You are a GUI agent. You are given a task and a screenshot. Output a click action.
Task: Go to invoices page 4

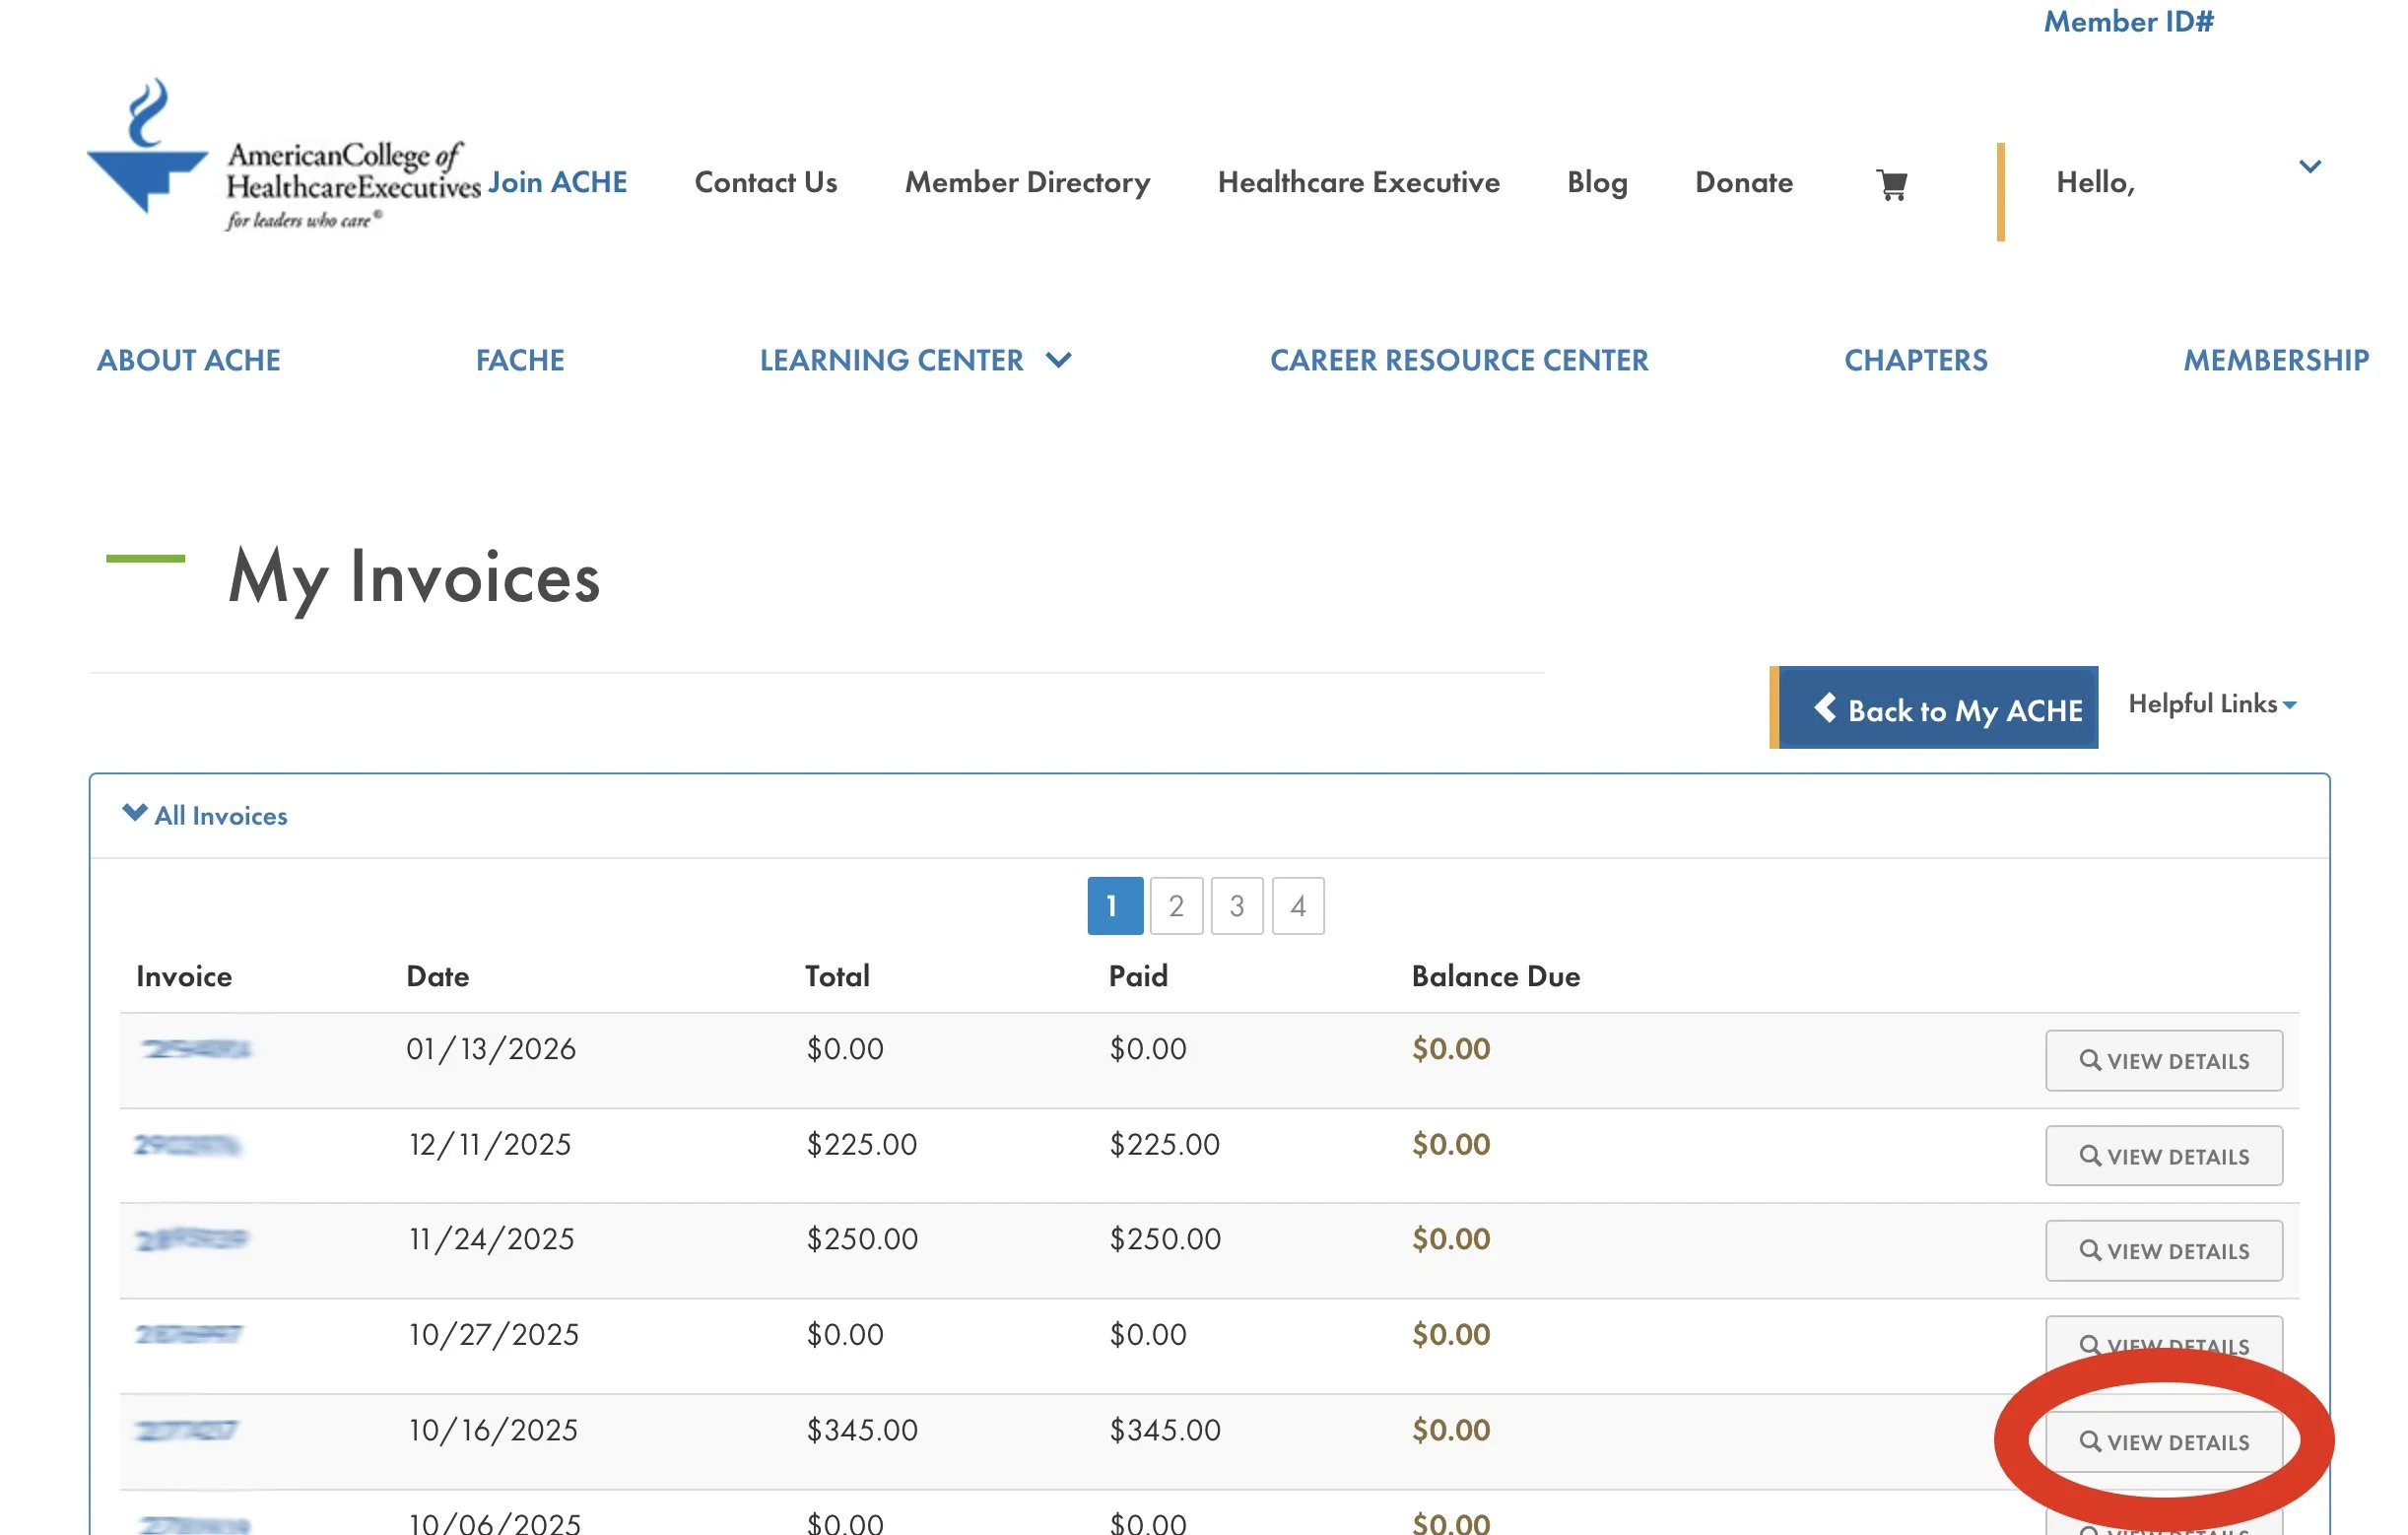point(1297,906)
